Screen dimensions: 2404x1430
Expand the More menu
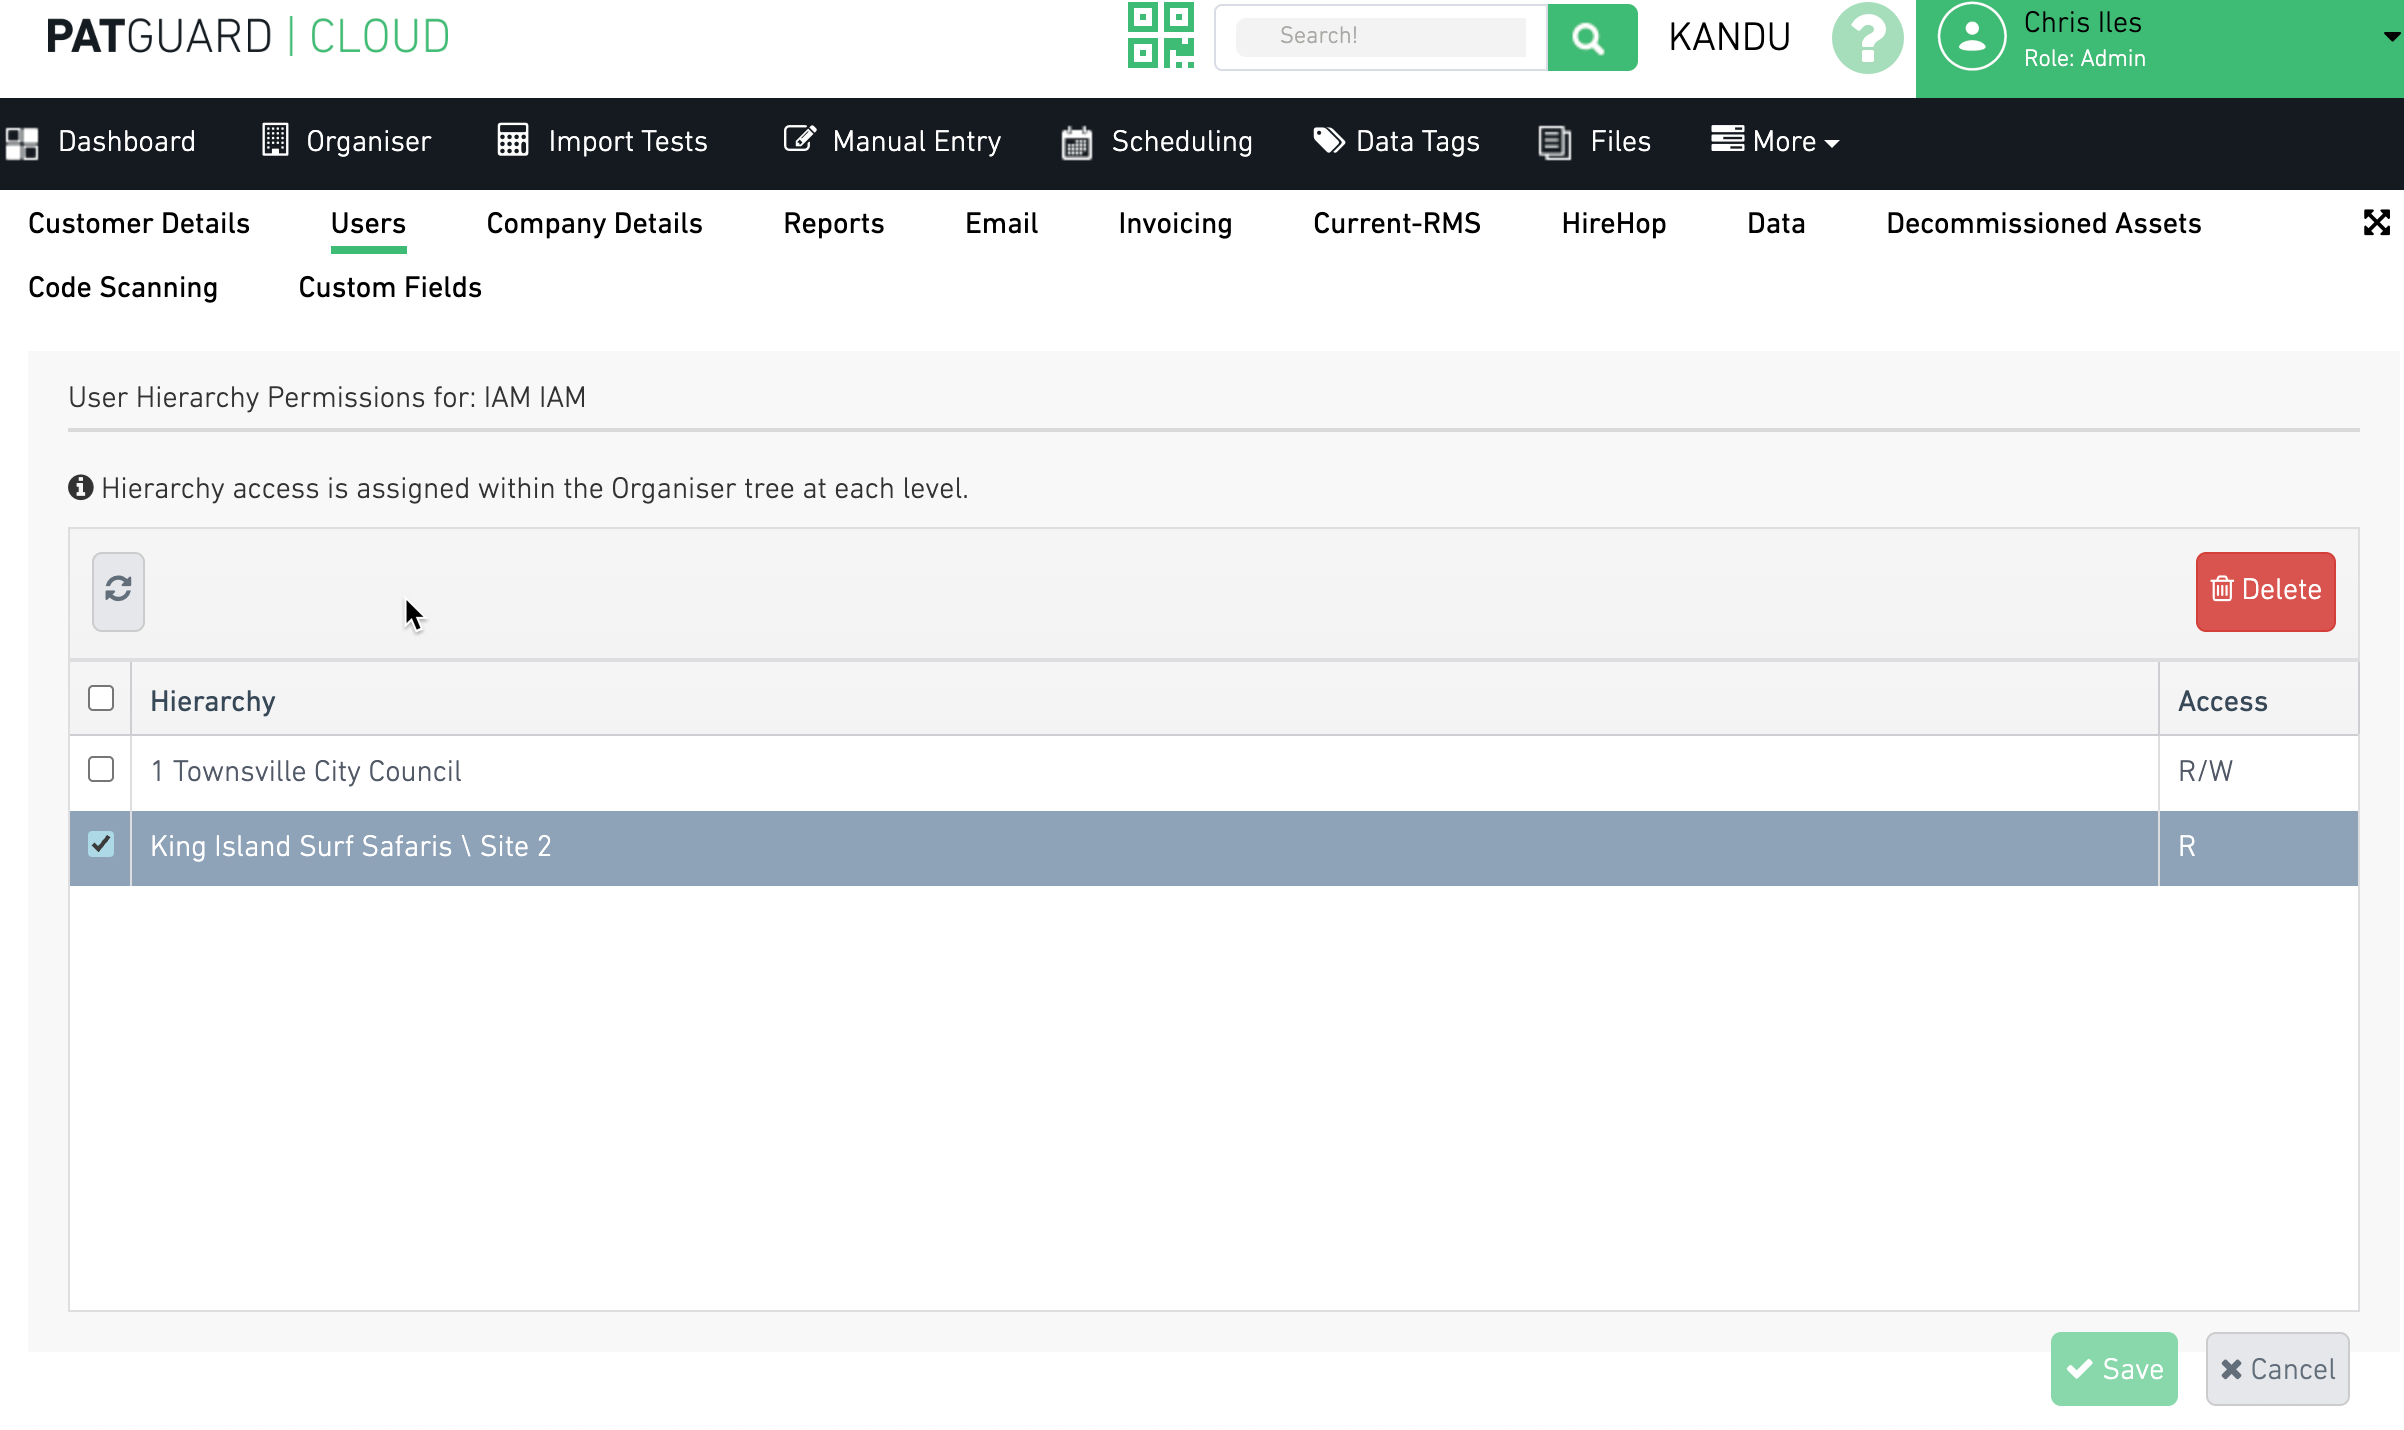[1775, 142]
